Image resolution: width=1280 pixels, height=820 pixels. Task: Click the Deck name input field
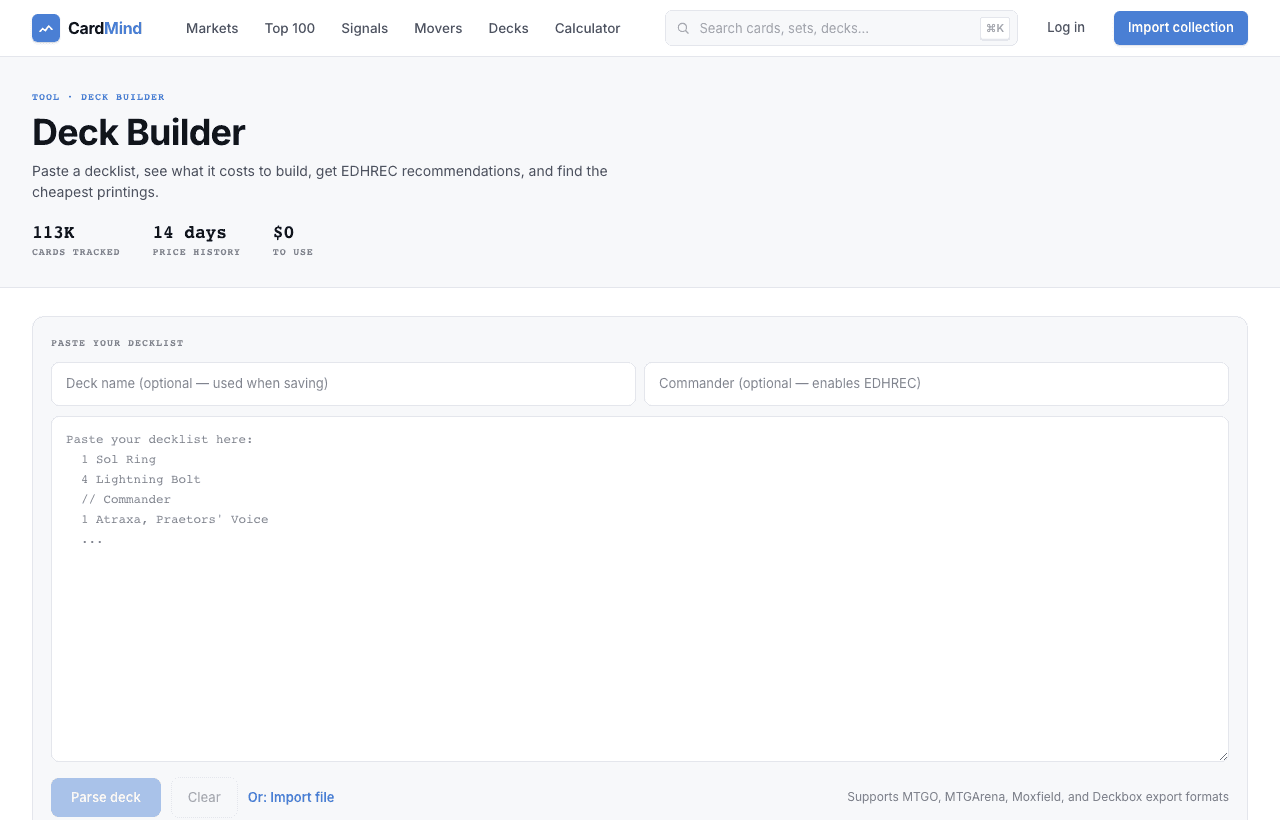pyautogui.click(x=343, y=384)
